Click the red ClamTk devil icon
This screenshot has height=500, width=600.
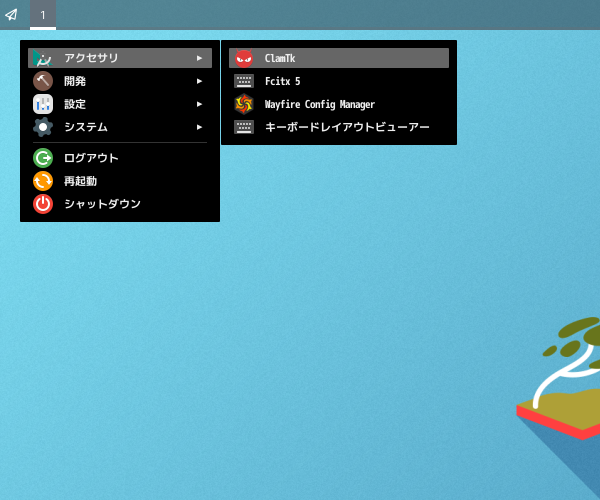click(x=244, y=58)
